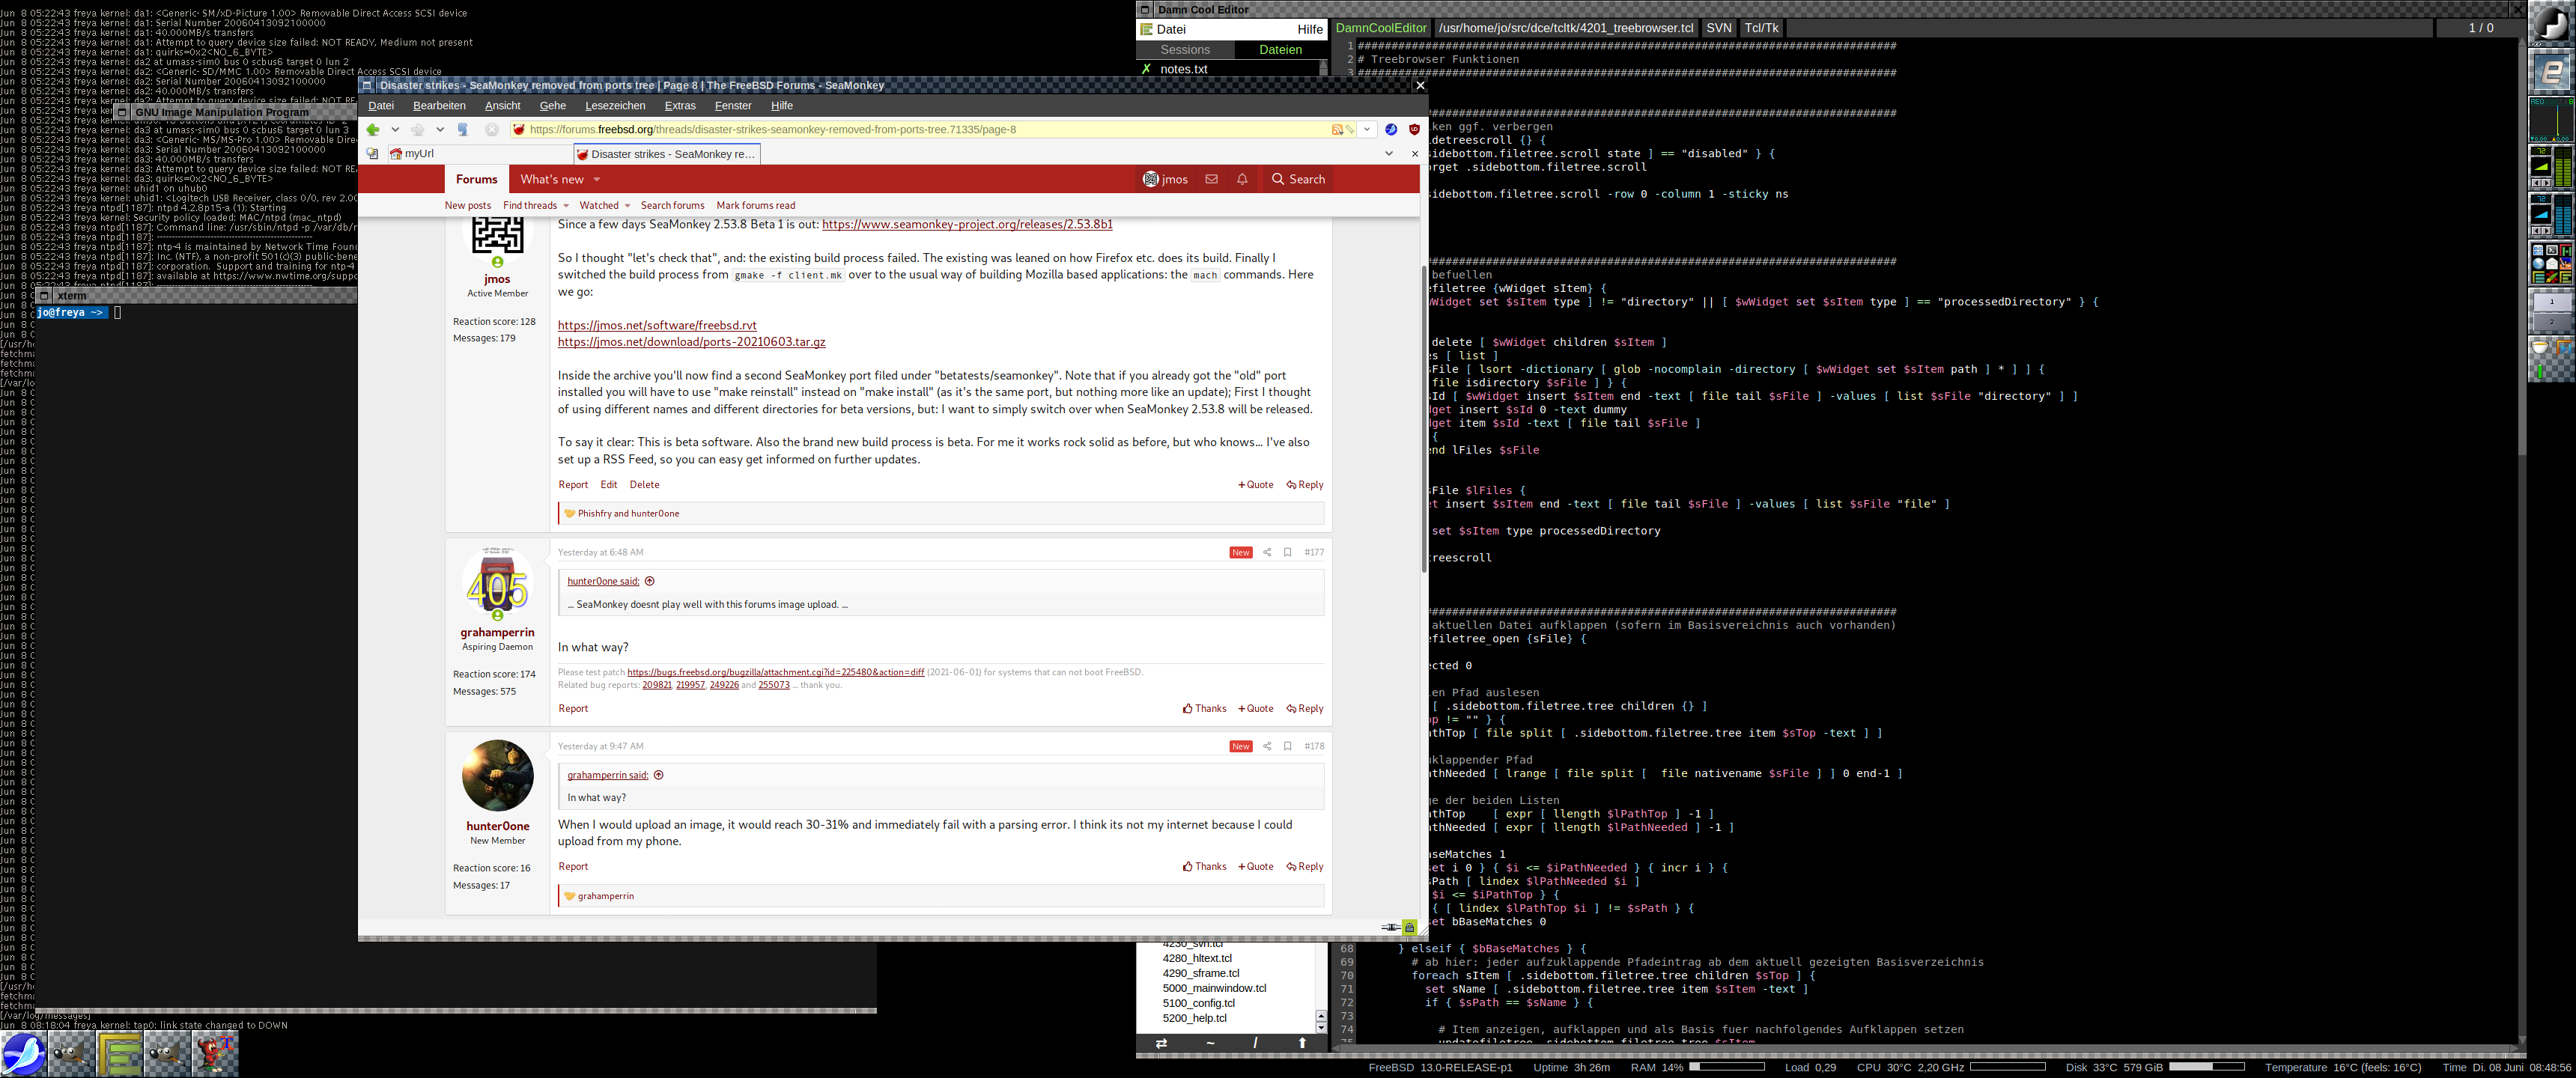This screenshot has width=2576, height=1078.
Task: Click Edit on jmos's post
Action: tap(609, 485)
